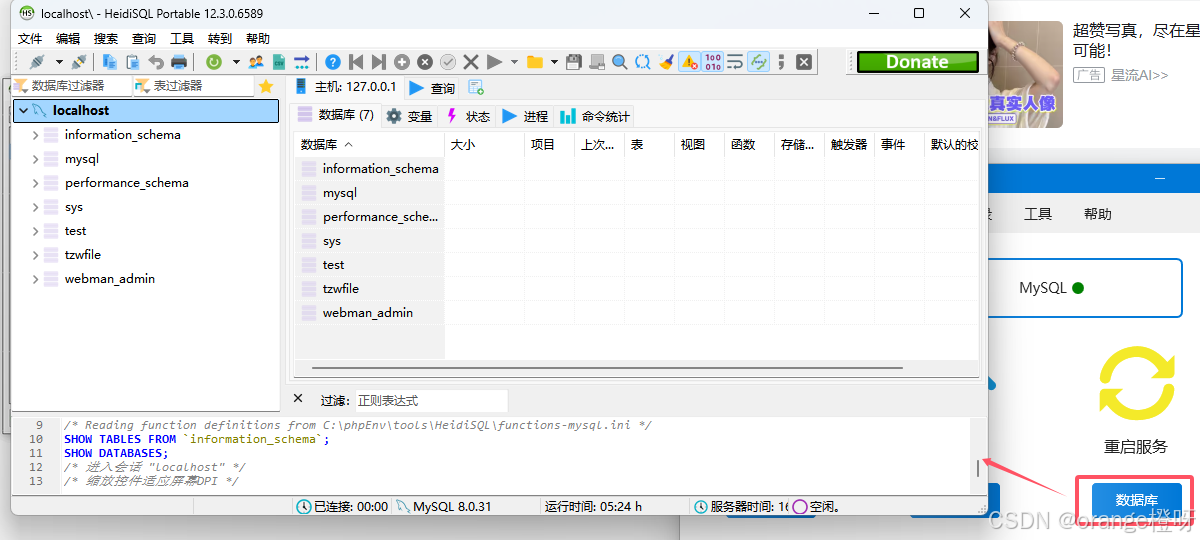Click the new query tab icon
The image size is (1200, 540).
coord(476,88)
